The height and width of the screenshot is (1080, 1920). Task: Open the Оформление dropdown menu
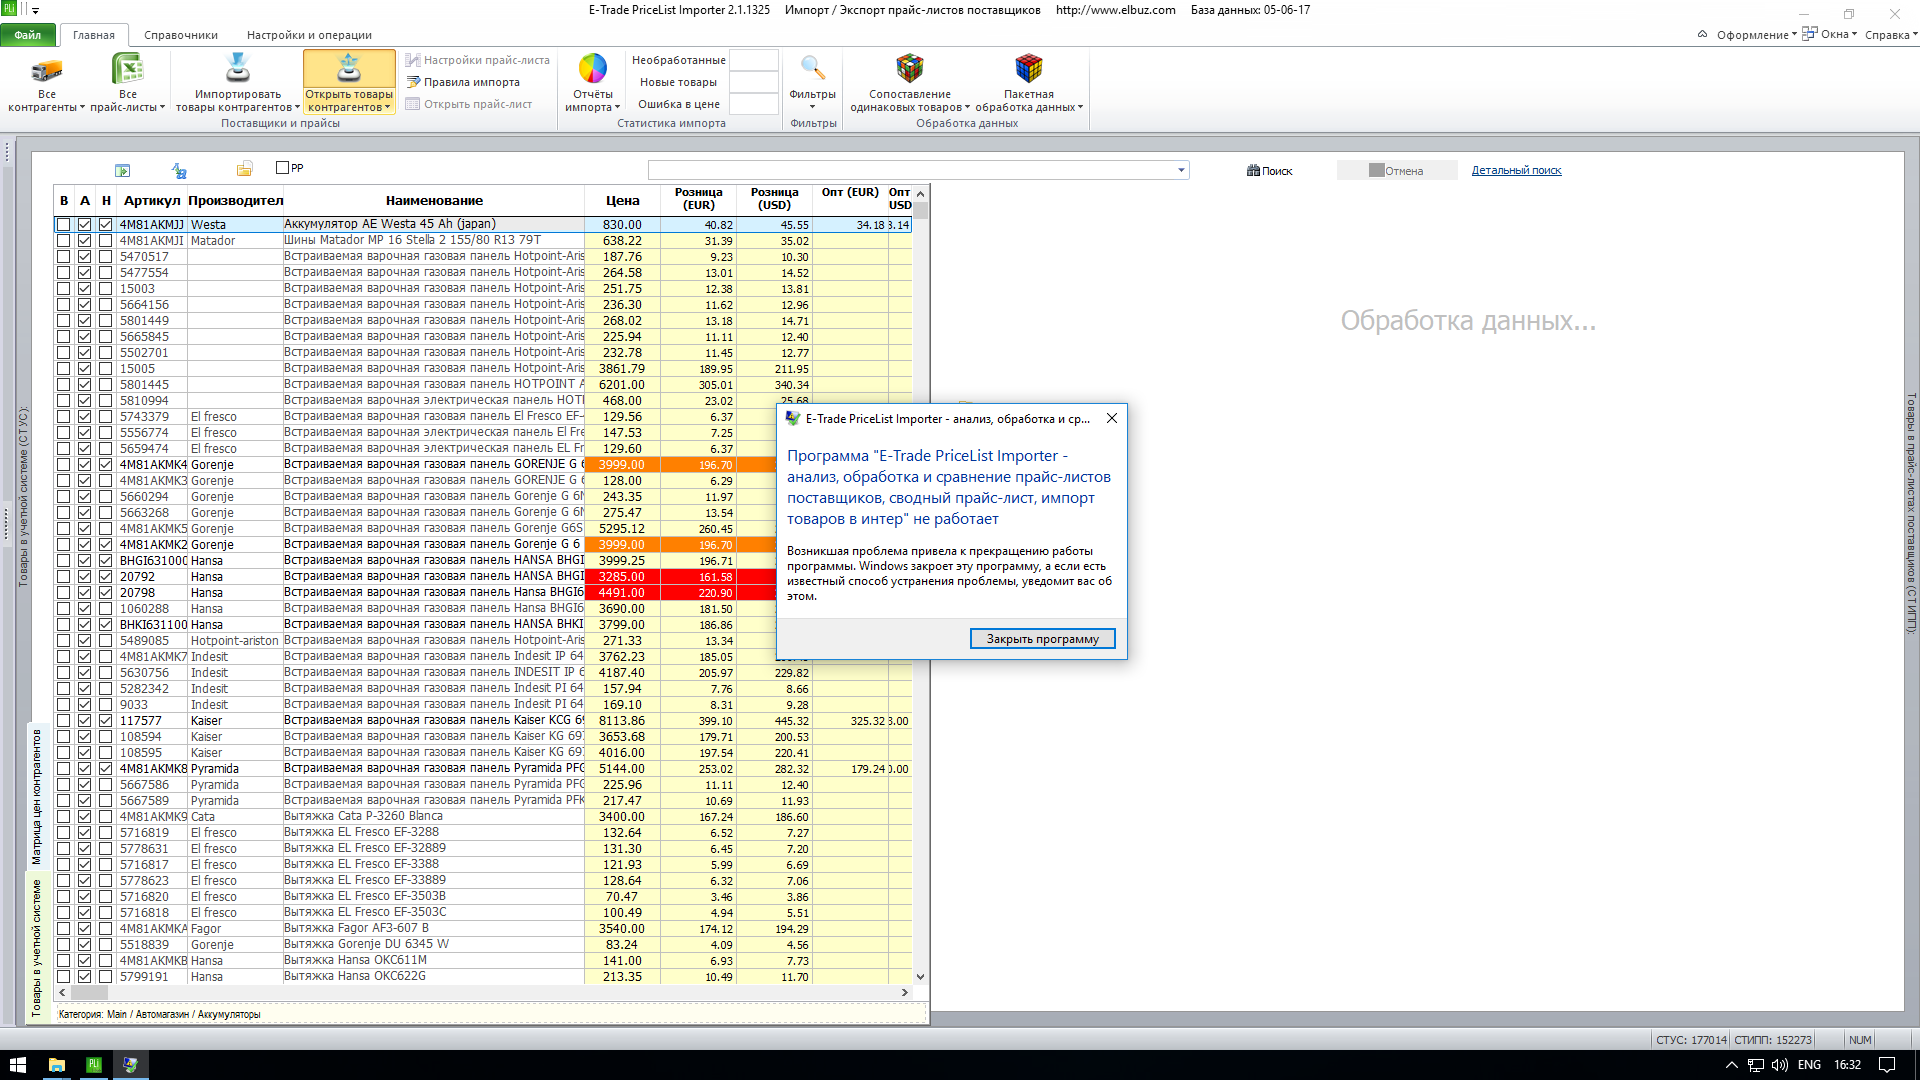(1757, 35)
